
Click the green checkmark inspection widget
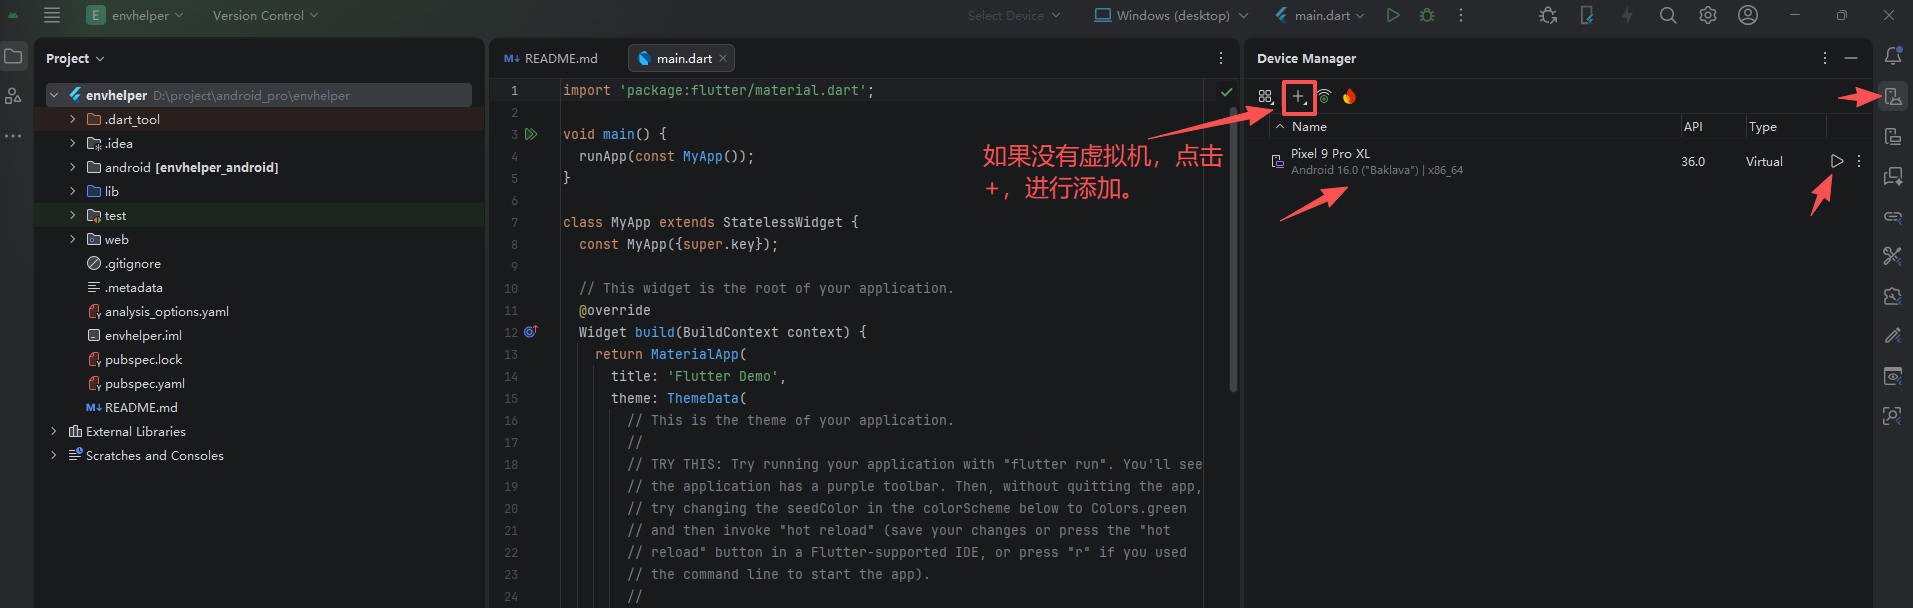(1226, 91)
